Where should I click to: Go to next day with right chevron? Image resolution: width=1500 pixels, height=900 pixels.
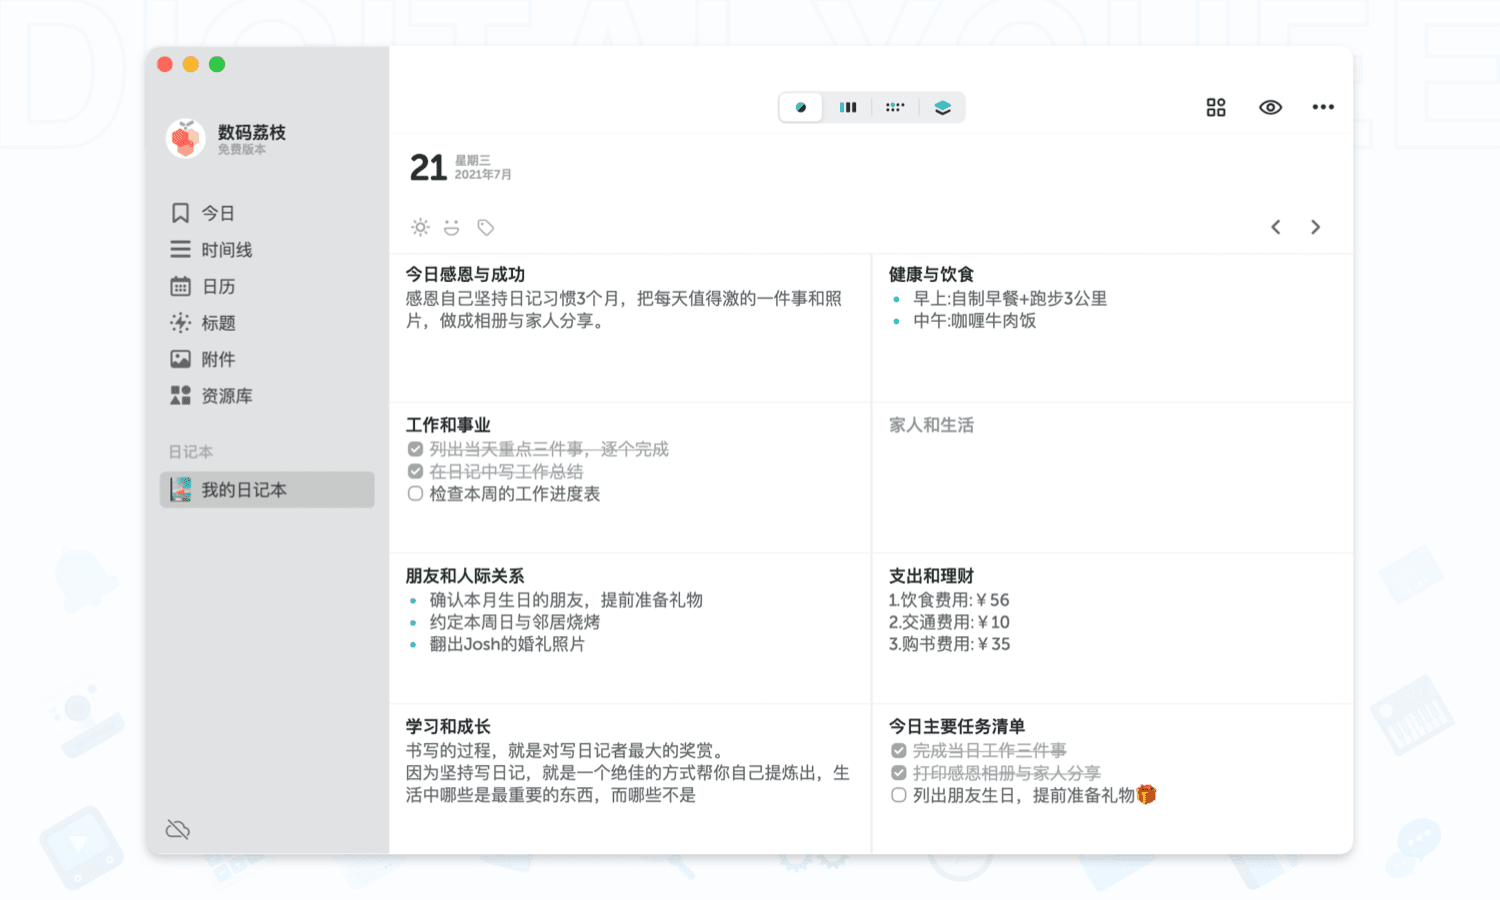1316,227
